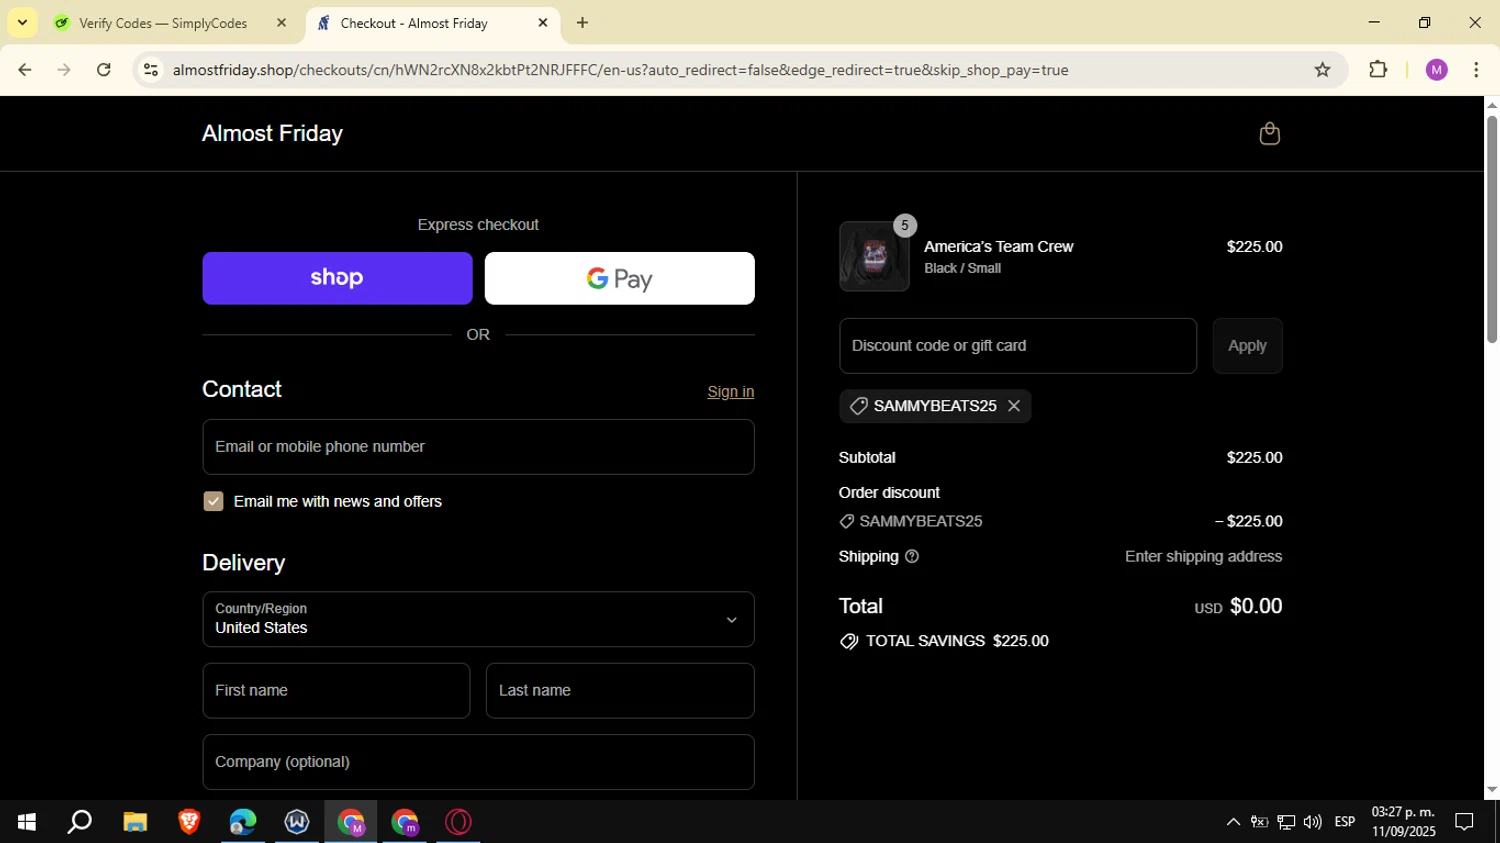Remove the SAMMYBEATS25 discount code

point(1014,406)
